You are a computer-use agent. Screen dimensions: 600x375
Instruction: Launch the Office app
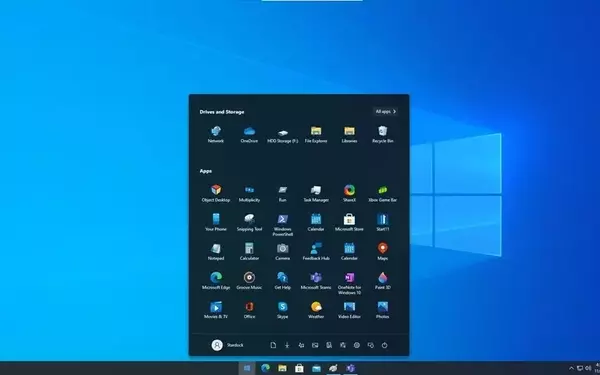(x=249, y=310)
